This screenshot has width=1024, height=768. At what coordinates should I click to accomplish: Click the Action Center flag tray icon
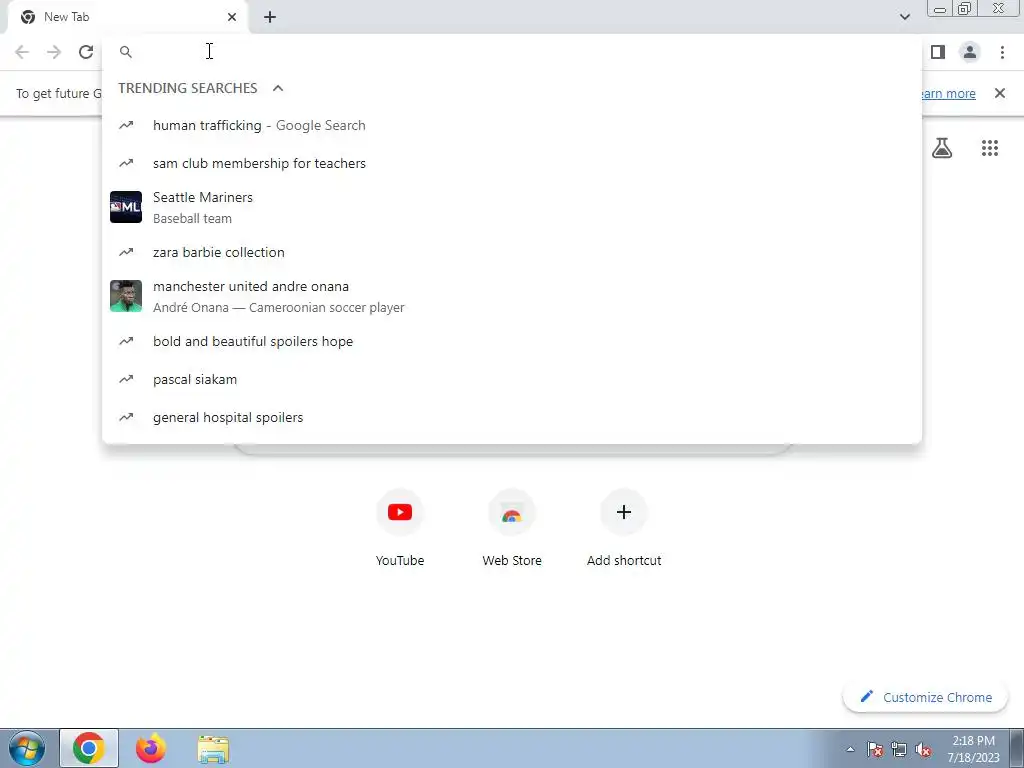(875, 749)
